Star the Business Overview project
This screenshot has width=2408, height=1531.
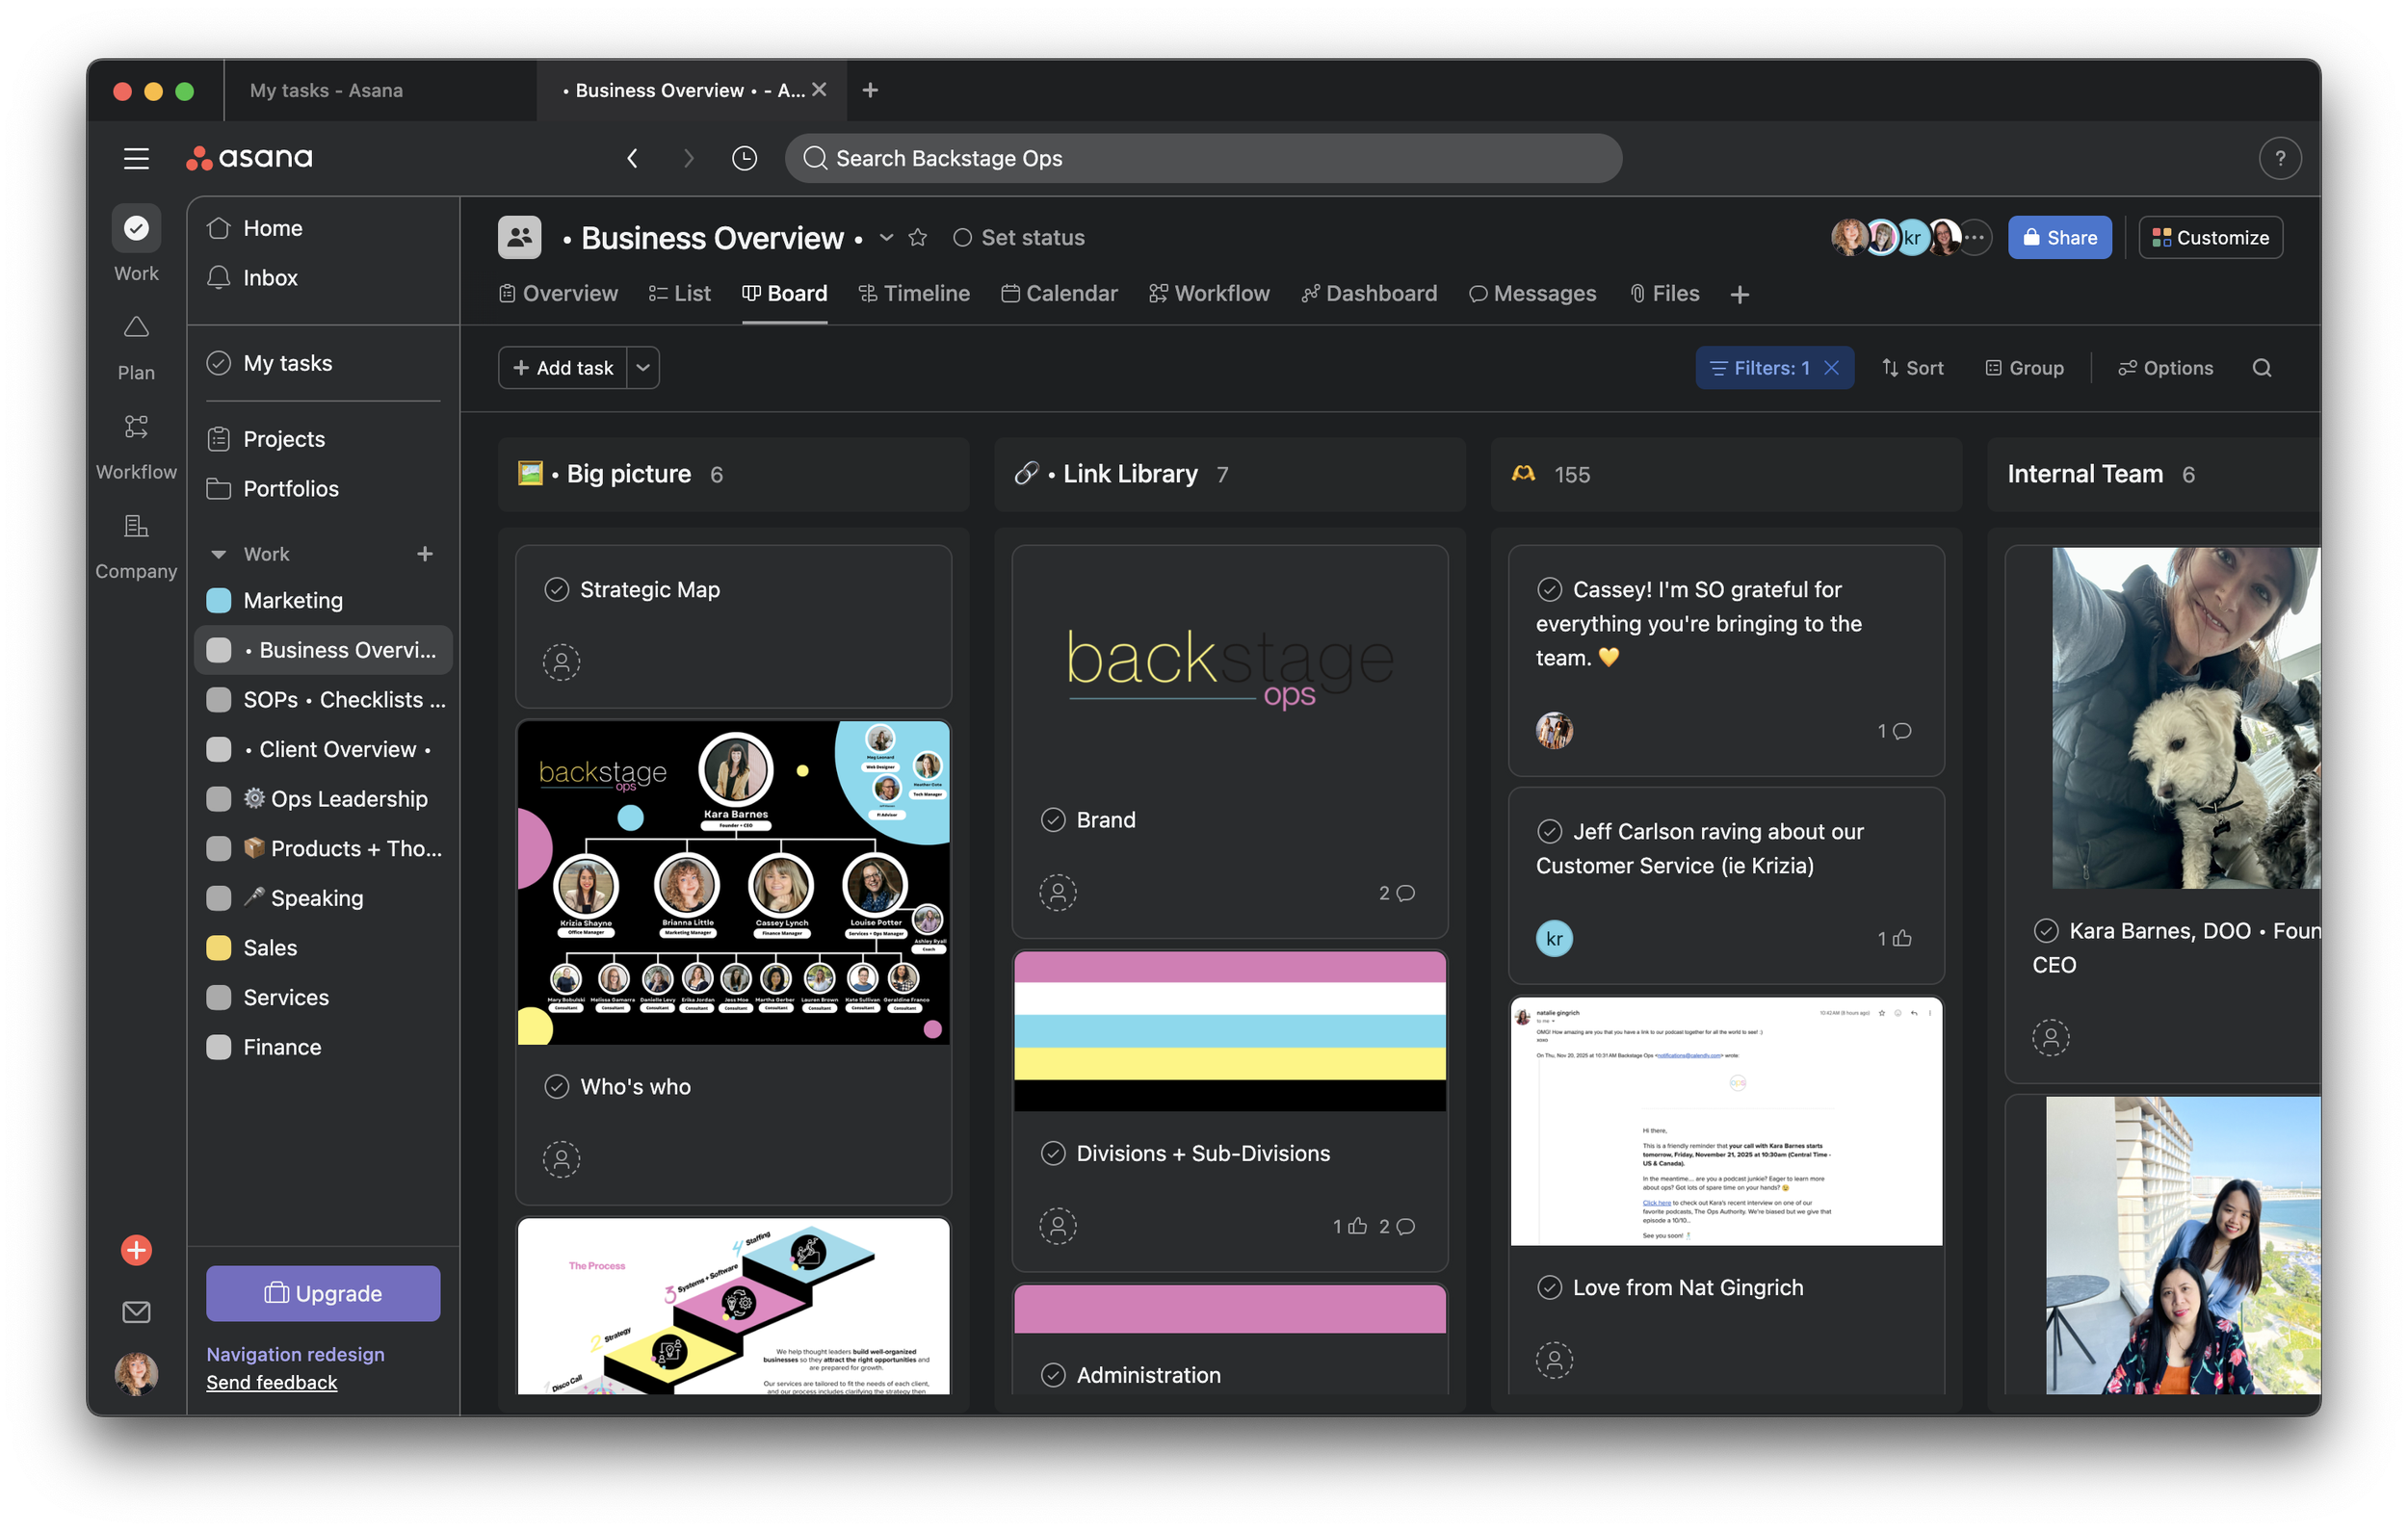[918, 238]
